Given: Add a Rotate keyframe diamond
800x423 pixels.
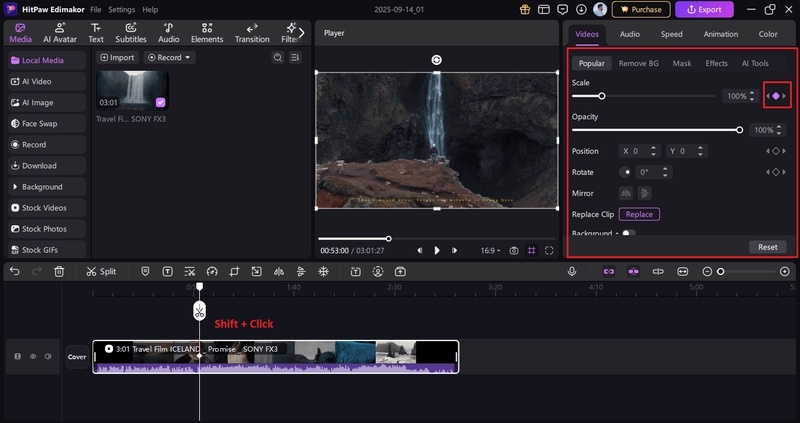Looking at the screenshot, I should 776,172.
